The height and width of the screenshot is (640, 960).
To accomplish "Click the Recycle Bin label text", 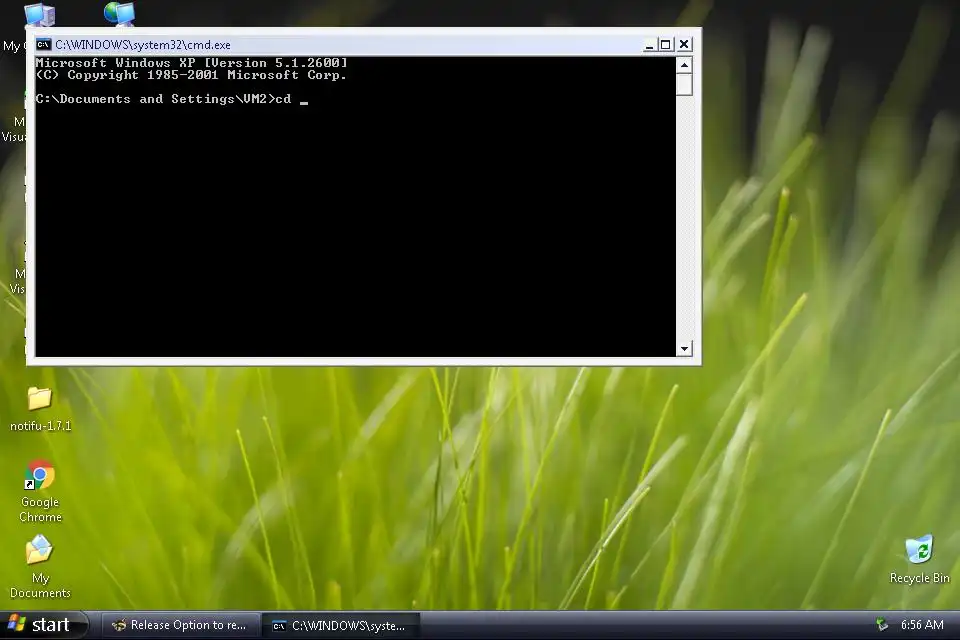I will 920,578.
